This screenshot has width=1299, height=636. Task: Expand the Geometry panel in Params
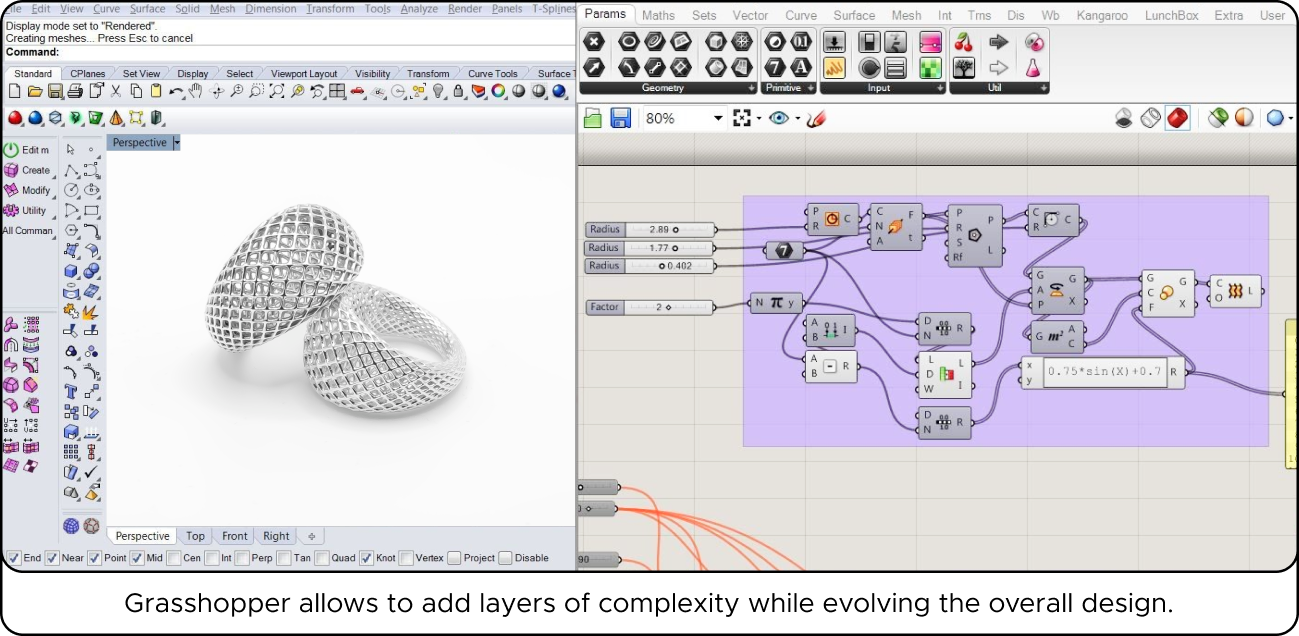click(750, 88)
